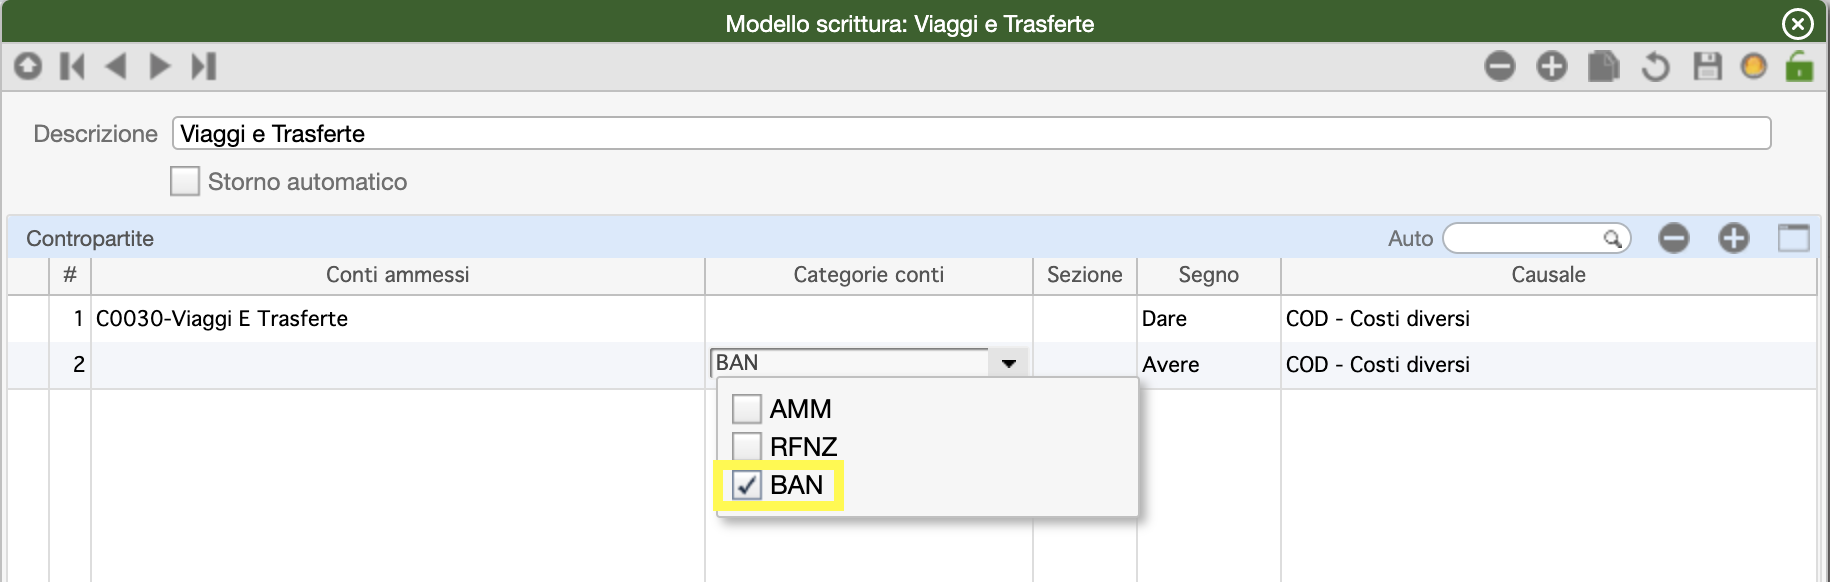Enable Storno automatico checkbox
Screen dimensions: 1830x582
pyautogui.click(x=185, y=181)
